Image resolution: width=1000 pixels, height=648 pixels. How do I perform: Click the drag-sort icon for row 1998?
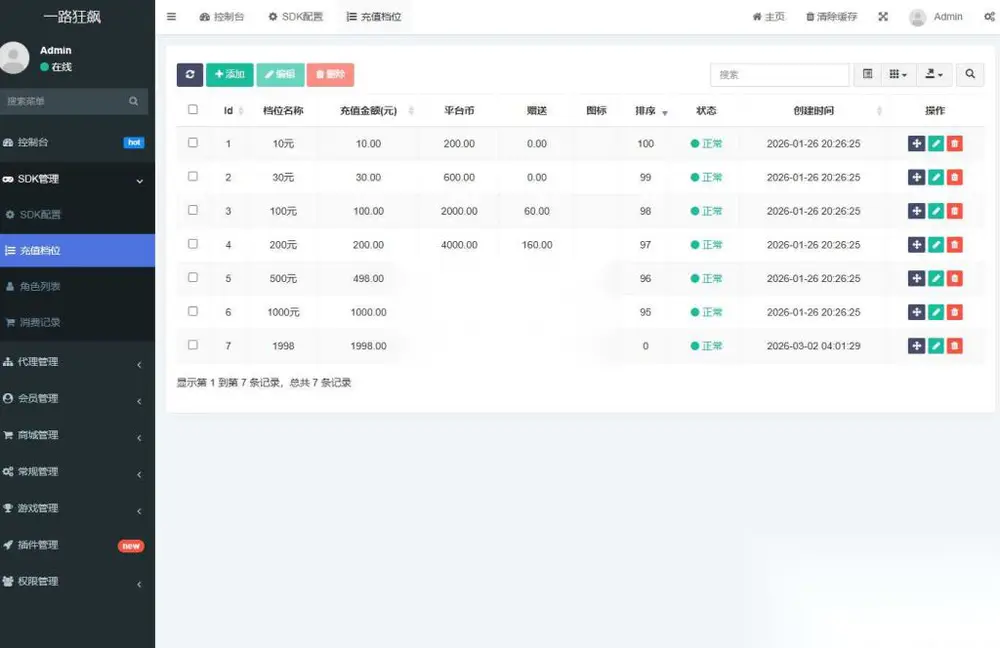[x=916, y=346]
